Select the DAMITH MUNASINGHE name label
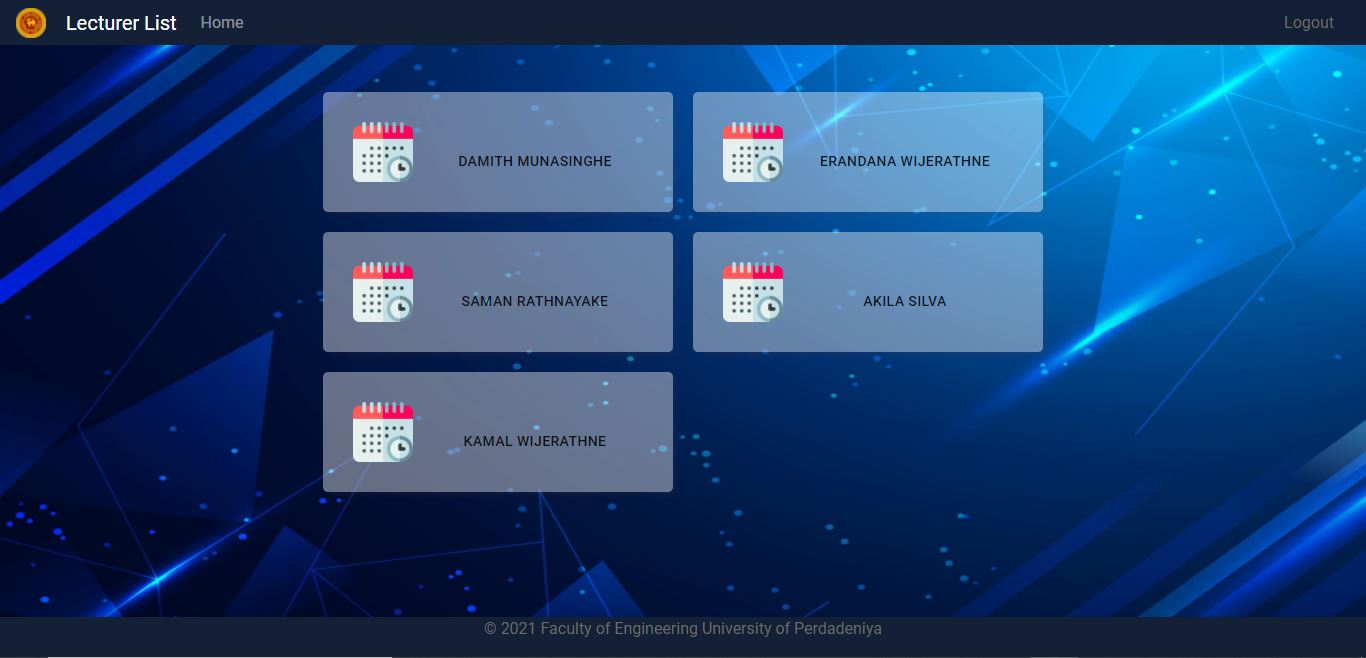This screenshot has width=1366, height=658. 535,161
